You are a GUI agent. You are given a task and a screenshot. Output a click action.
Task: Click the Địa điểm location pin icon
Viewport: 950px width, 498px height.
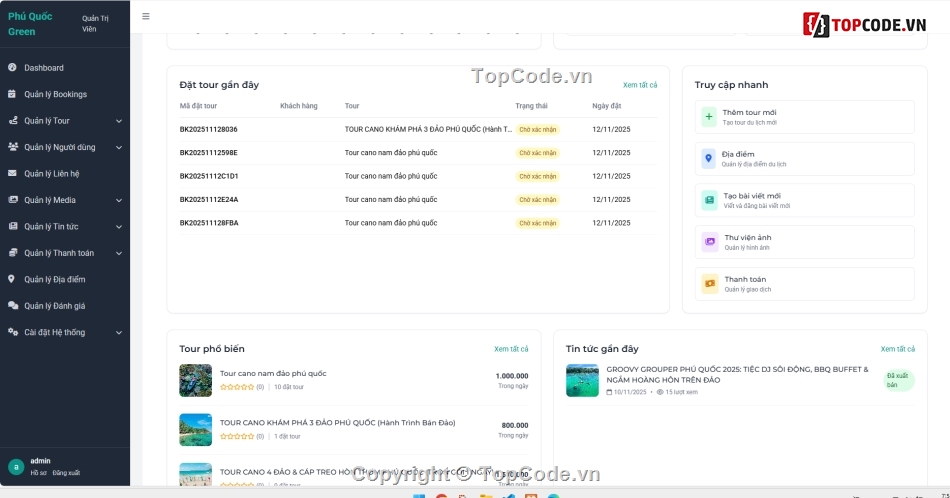709,158
